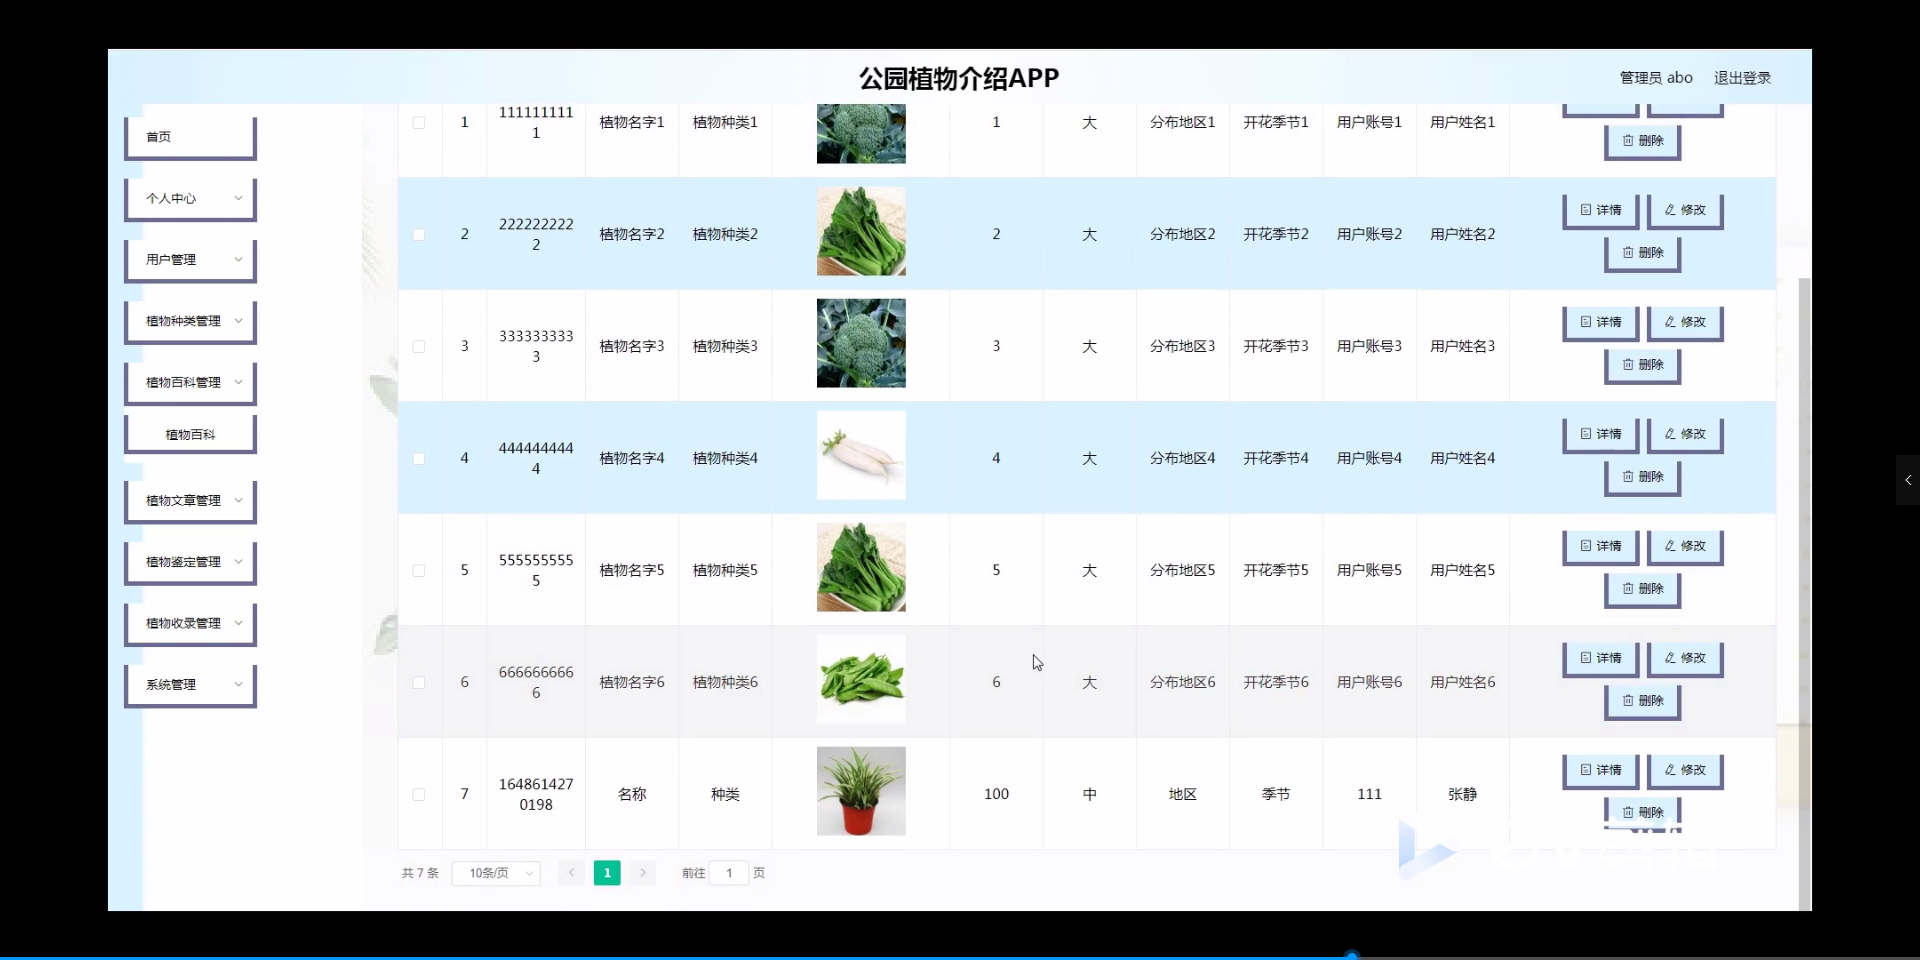Viewport: 1920px width, 960px height.
Task: Open the white radish thumbnail in row 4
Action: click(x=861, y=455)
